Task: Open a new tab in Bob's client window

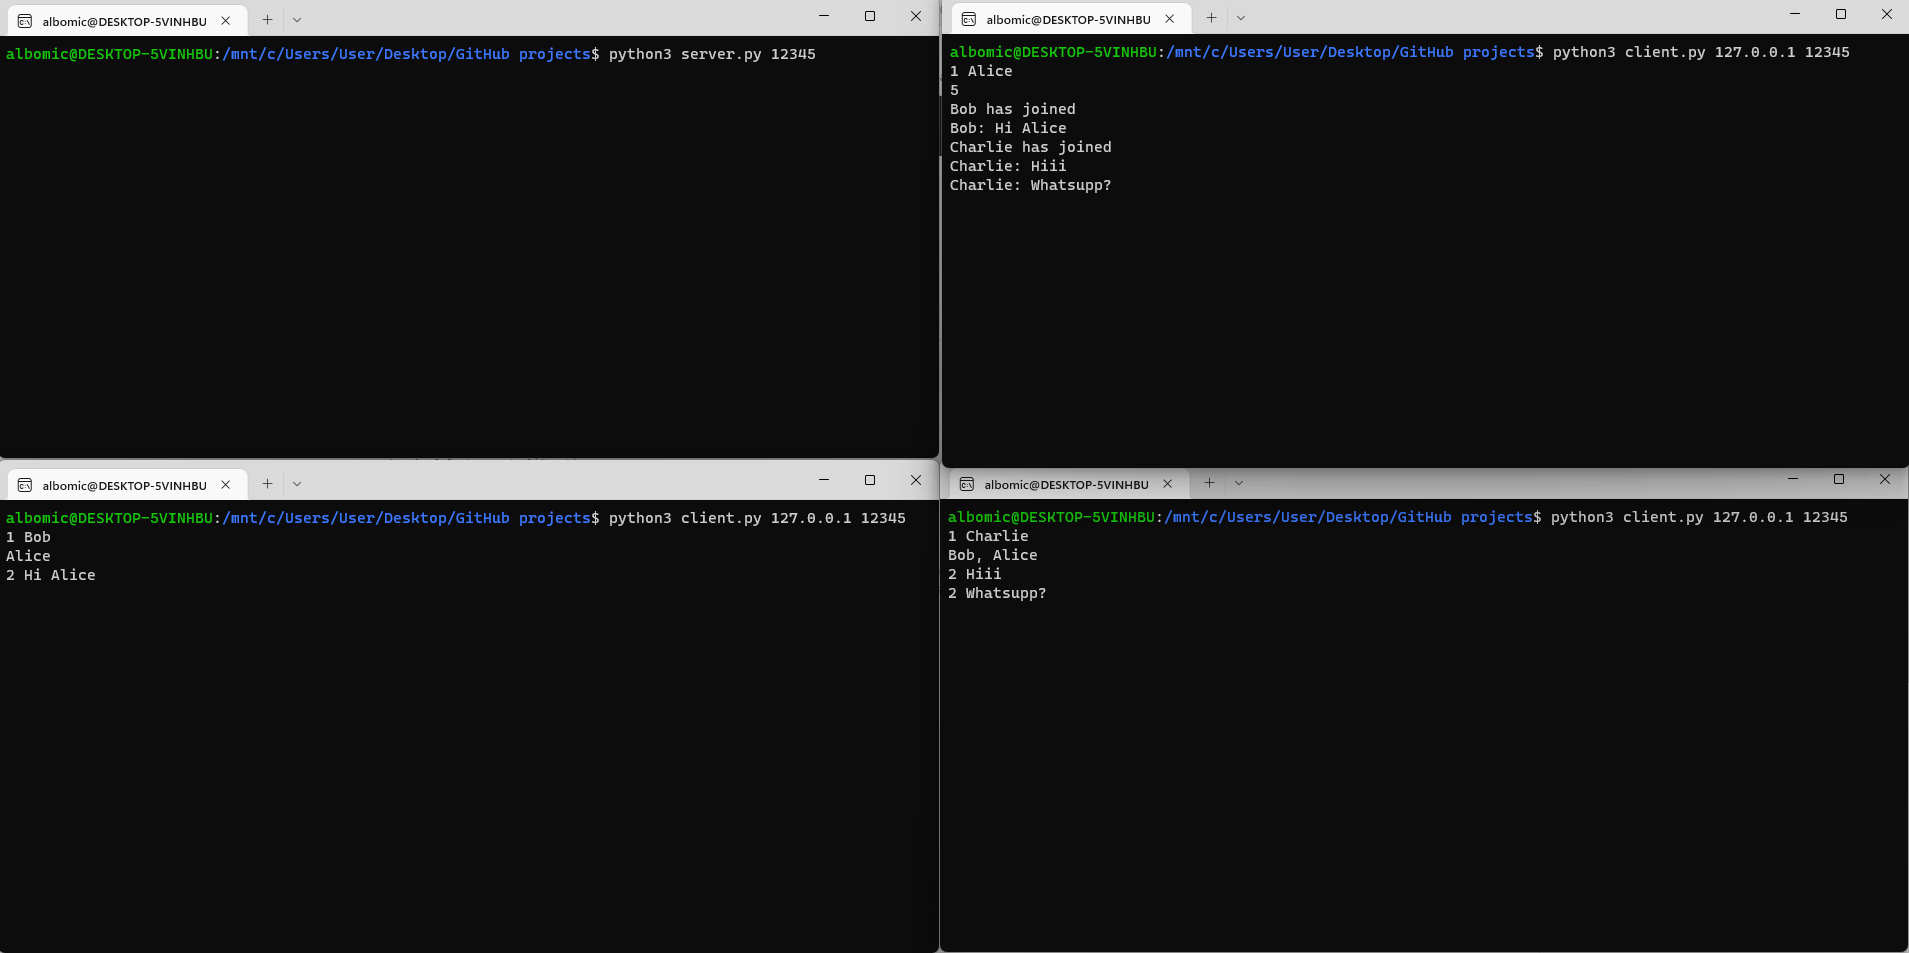Action: [267, 484]
